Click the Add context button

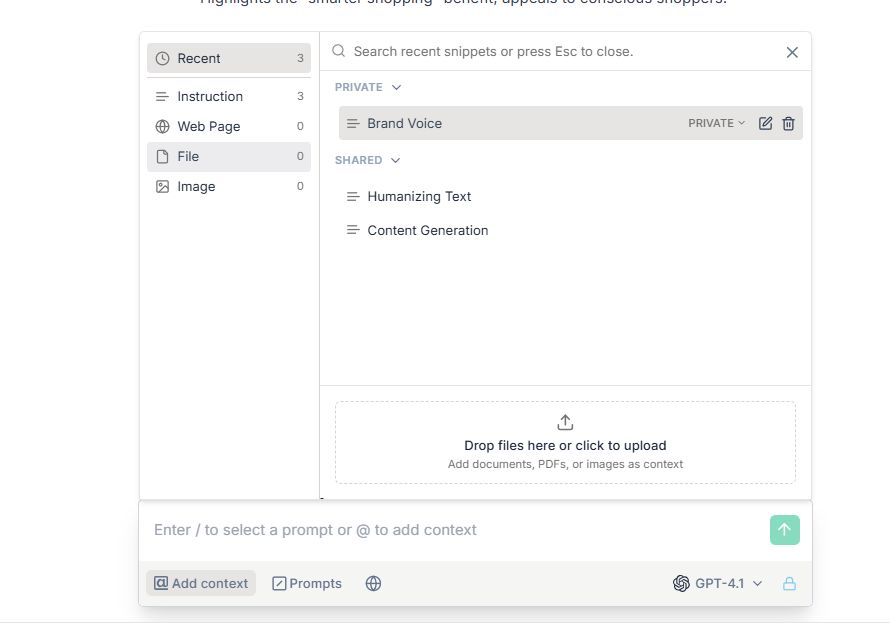tap(201, 583)
